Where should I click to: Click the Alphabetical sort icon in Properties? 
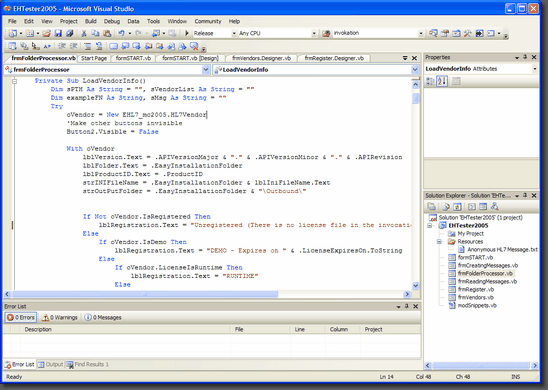(442, 81)
